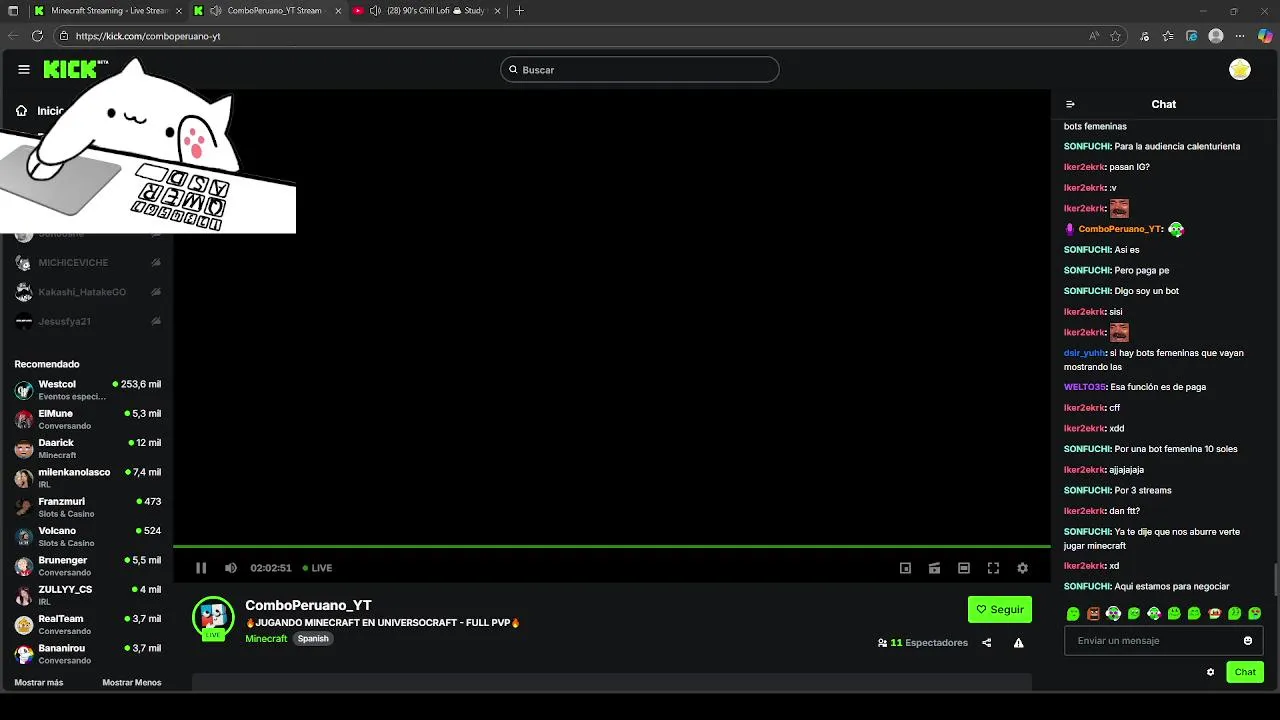Image resolution: width=1280 pixels, height=720 pixels.
Task: Open the user profile avatar menu
Action: pos(1240,69)
